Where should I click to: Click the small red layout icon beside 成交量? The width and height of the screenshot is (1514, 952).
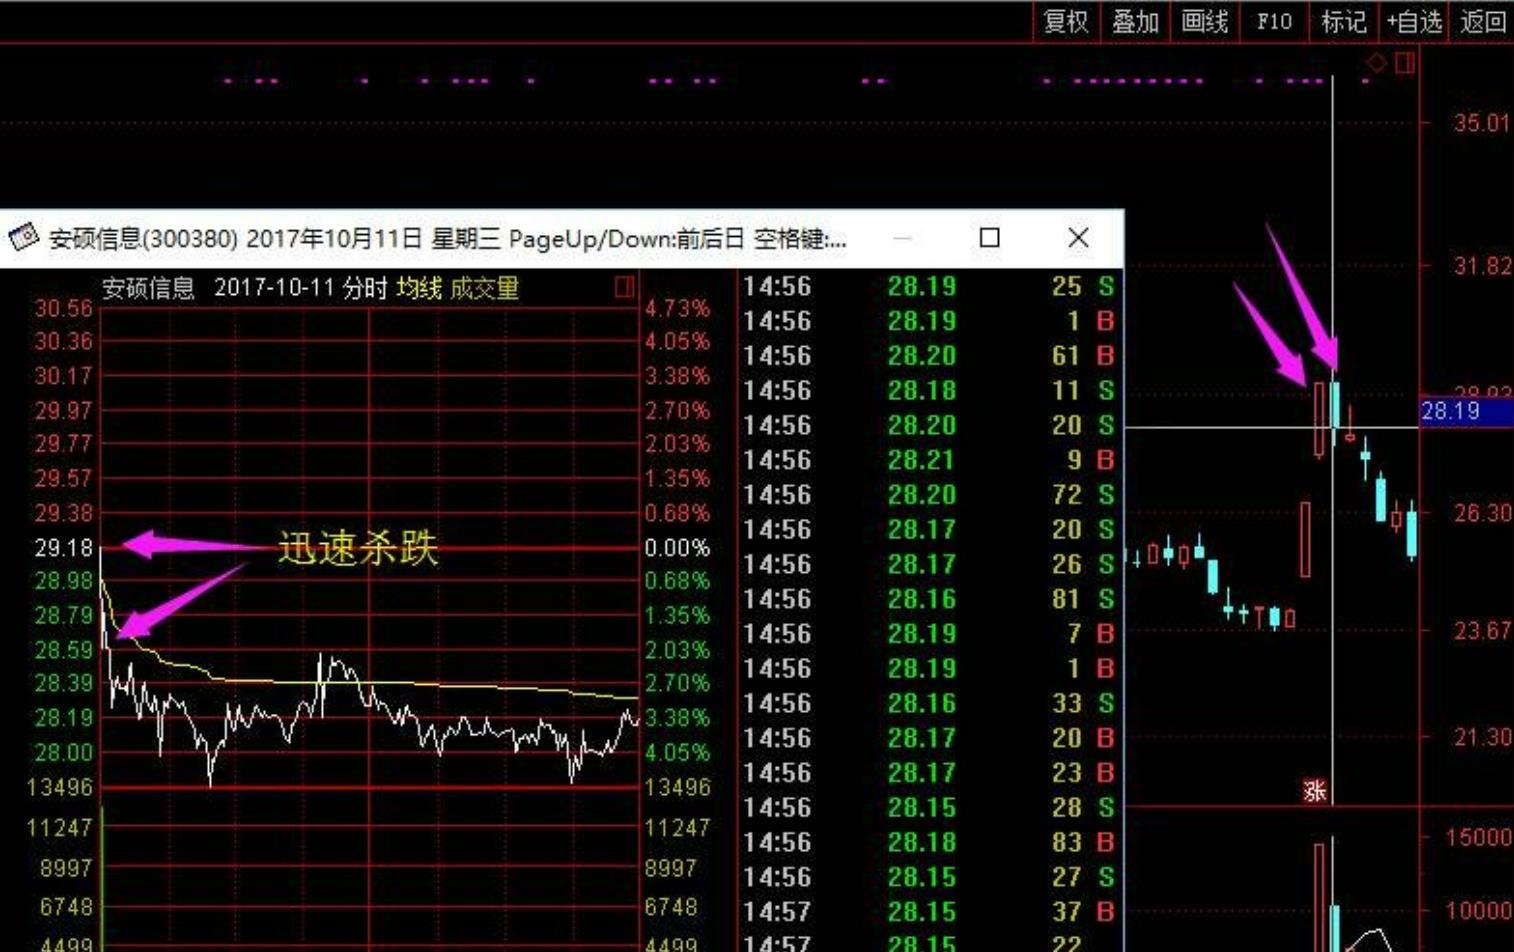[x=623, y=288]
